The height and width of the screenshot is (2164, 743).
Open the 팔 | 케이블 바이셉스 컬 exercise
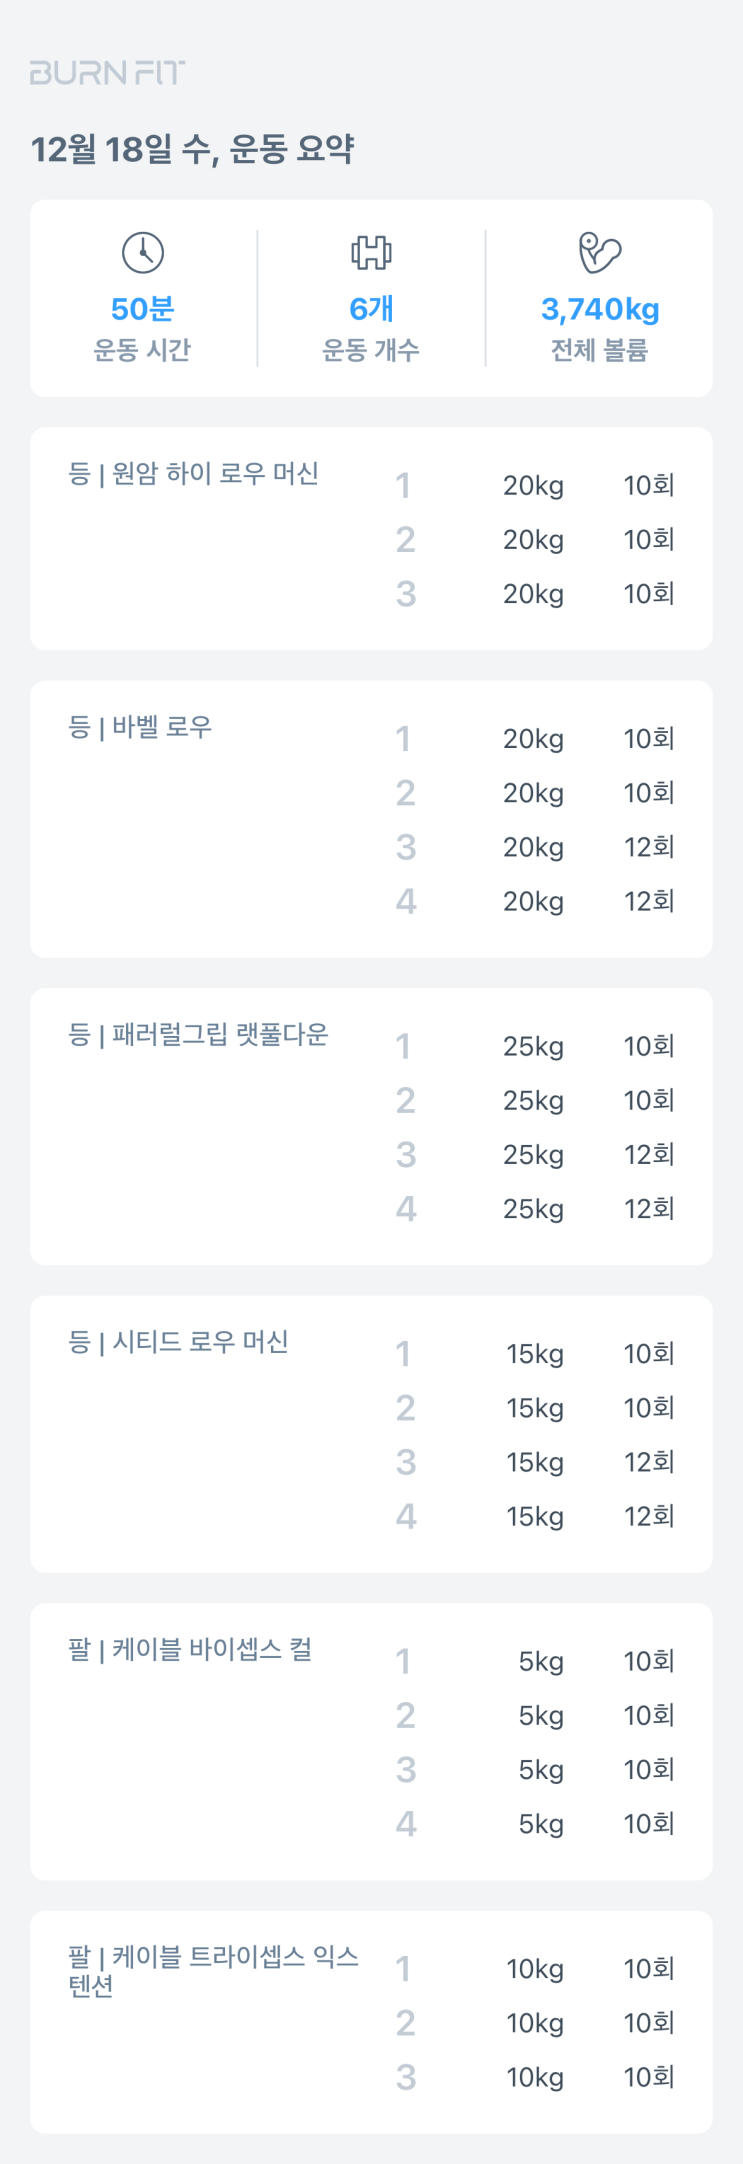click(190, 1649)
